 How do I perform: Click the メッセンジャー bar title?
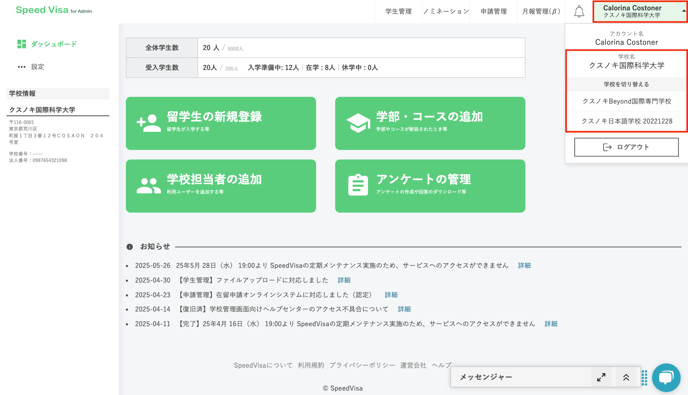point(486,377)
